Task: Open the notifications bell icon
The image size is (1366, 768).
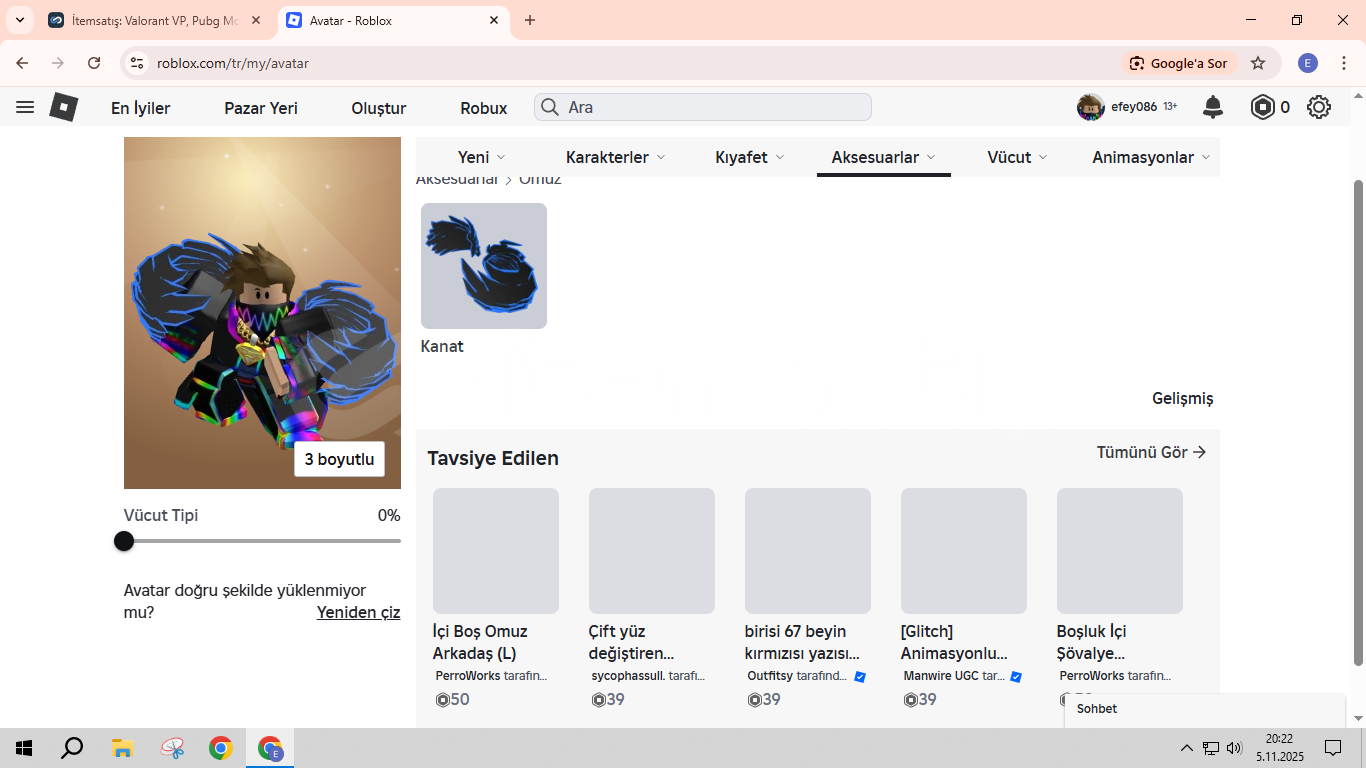Action: click(x=1212, y=107)
